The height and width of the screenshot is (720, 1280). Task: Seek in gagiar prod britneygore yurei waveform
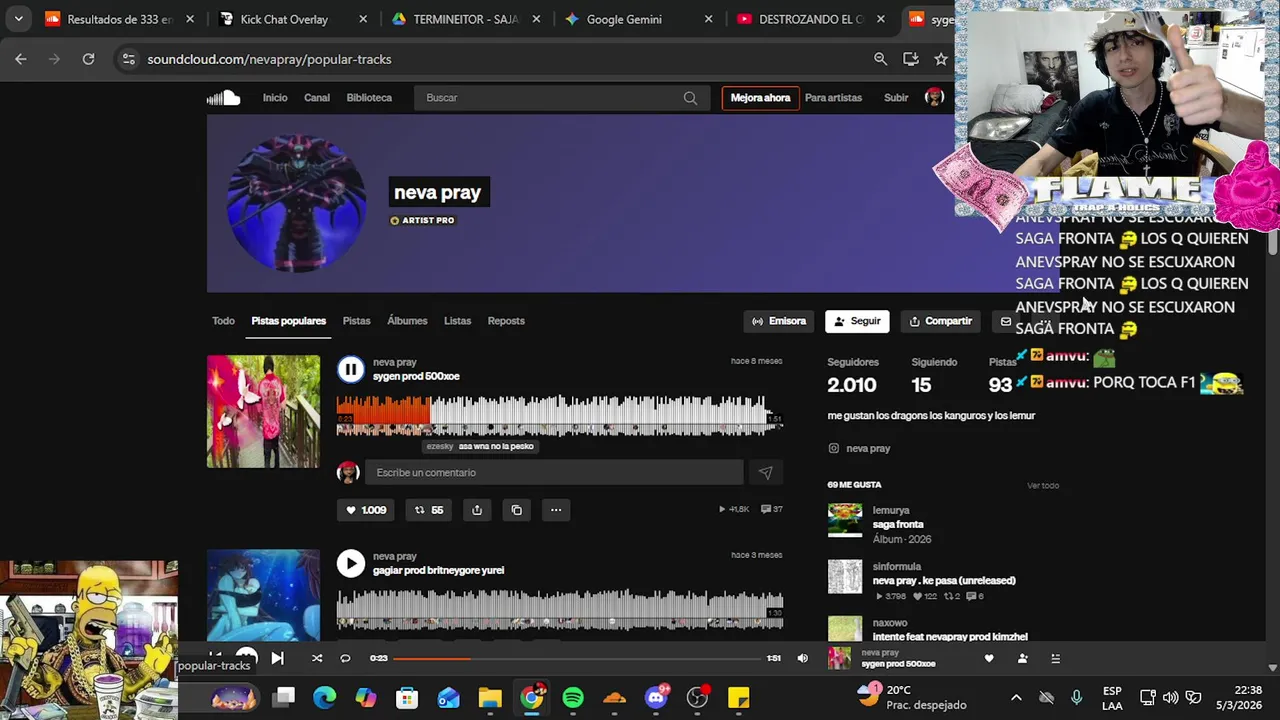[x=560, y=610]
